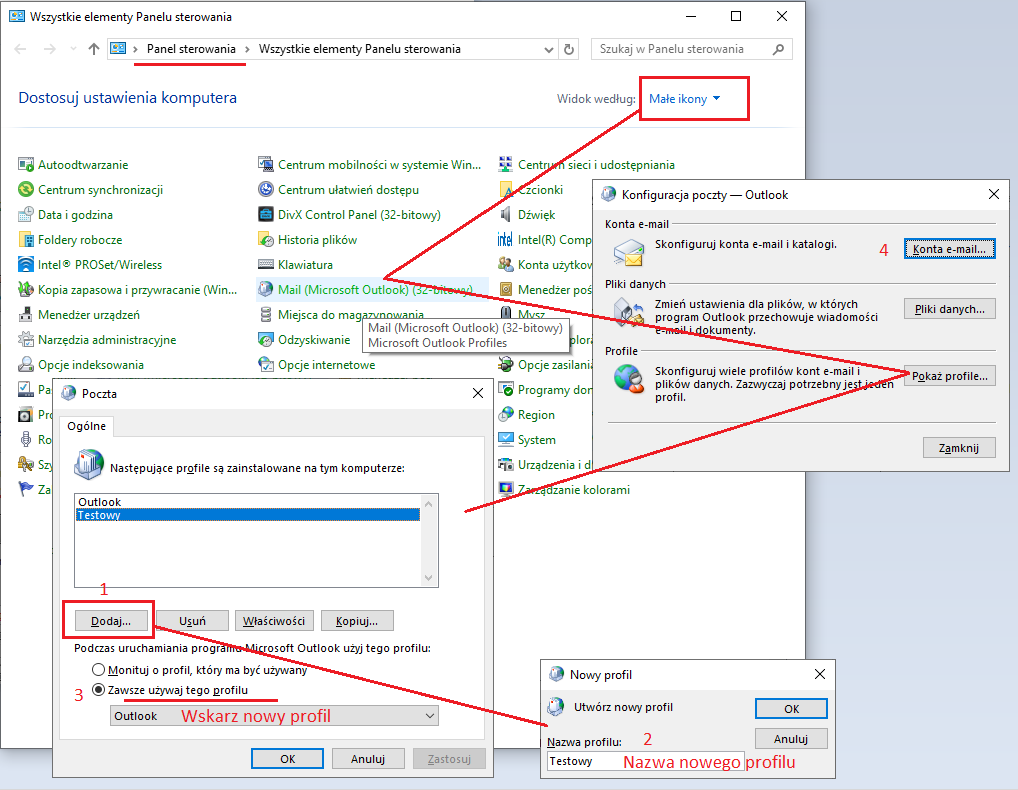Open Centrum mobilności w systemie Windows icon
Screen dimensions: 1018x790
pyautogui.click(x=266, y=165)
